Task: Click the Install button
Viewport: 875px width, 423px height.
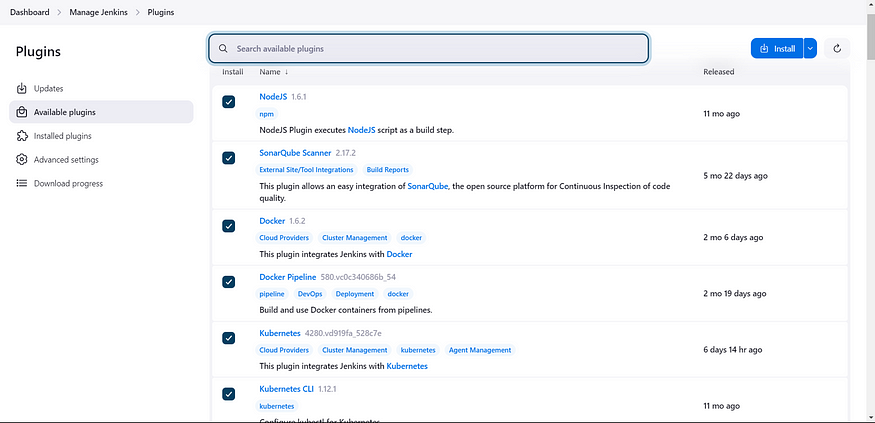Action: point(777,49)
